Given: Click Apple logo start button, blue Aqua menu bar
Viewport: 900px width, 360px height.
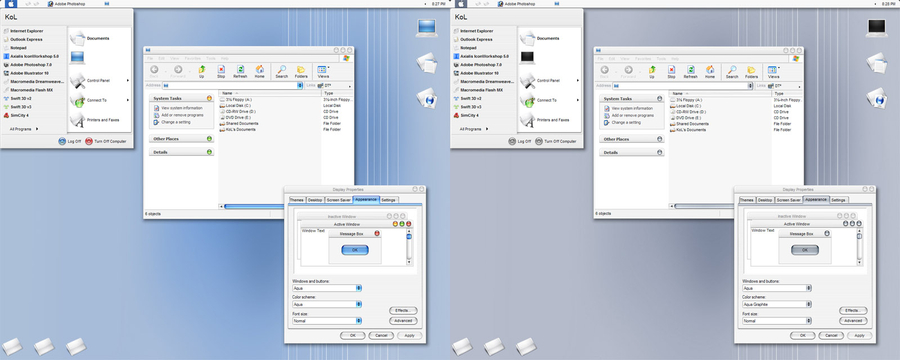Looking at the screenshot, I should click(11, 3).
